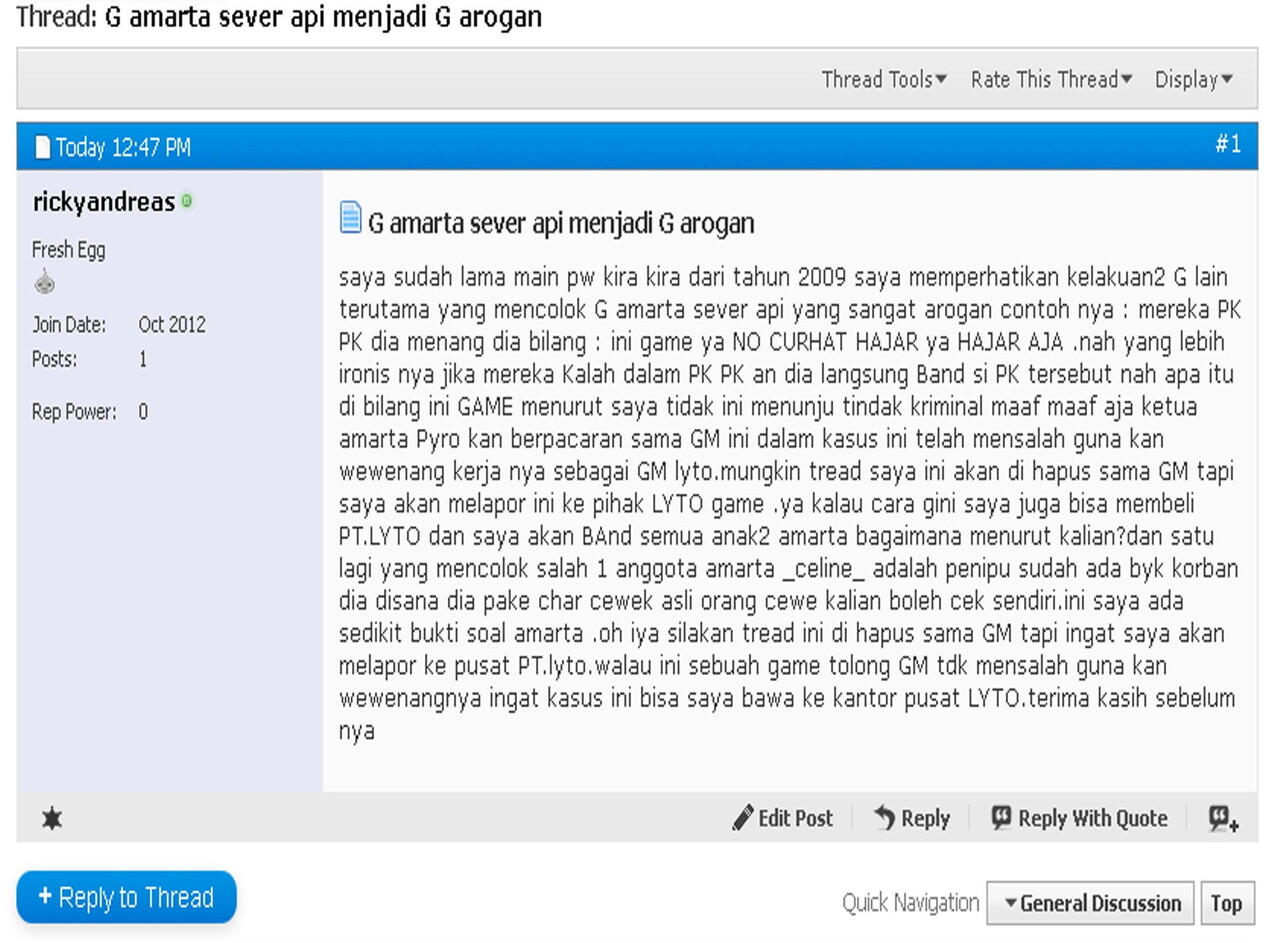
Task: Click the post status icon beside Today 12:47 PM
Action: 42,147
